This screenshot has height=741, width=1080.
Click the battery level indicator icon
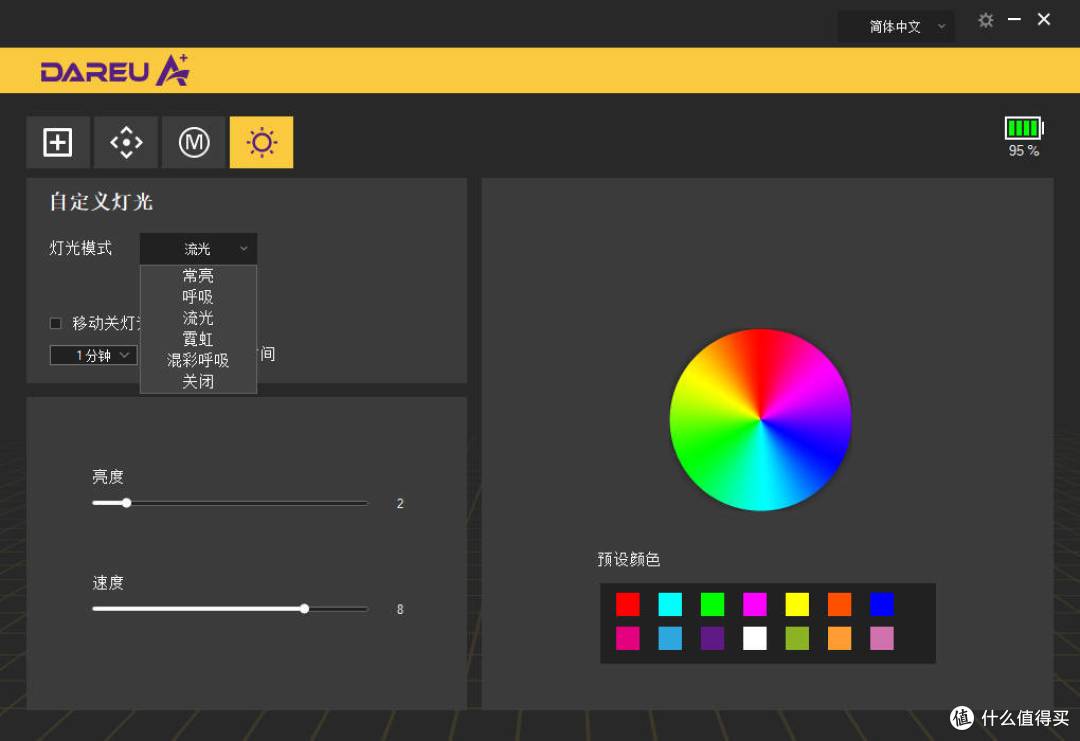pyautogui.click(x=1024, y=128)
